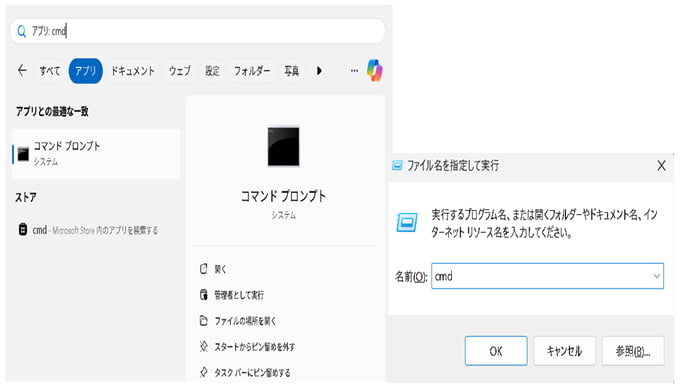Click the open action icon
Screen dimensions: 680x390
[x=203, y=269]
